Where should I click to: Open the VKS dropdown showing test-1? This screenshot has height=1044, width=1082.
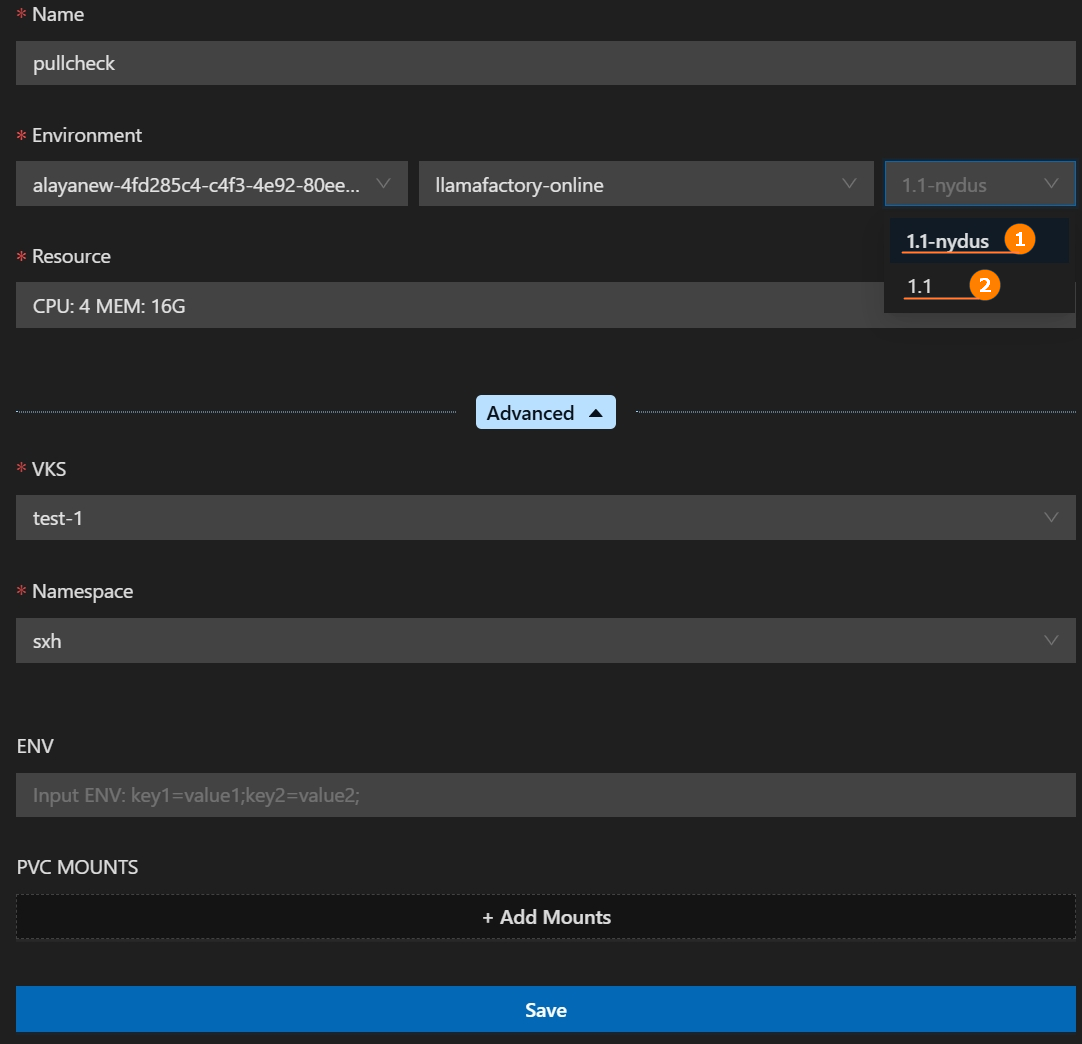(x=545, y=518)
